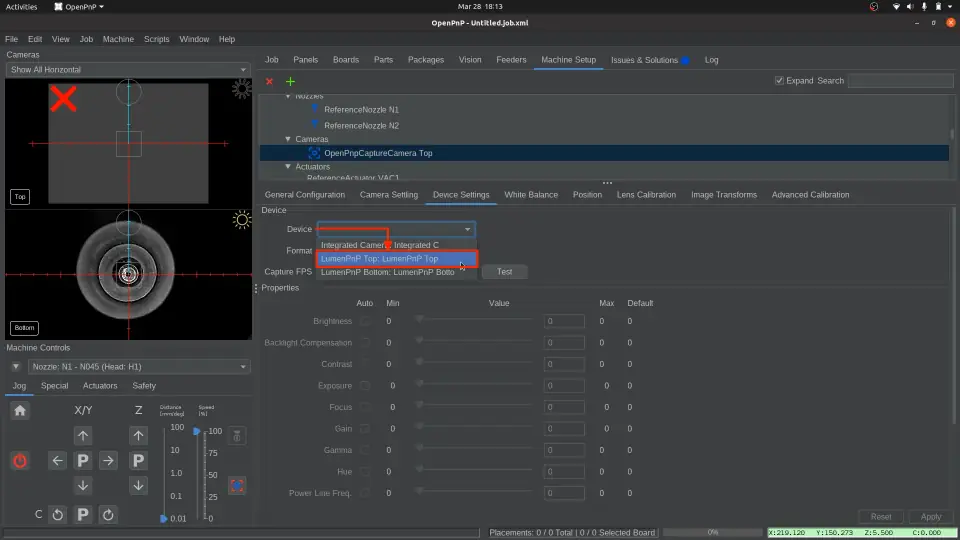Click the green add item icon
The image size is (960, 540).
click(x=291, y=81)
